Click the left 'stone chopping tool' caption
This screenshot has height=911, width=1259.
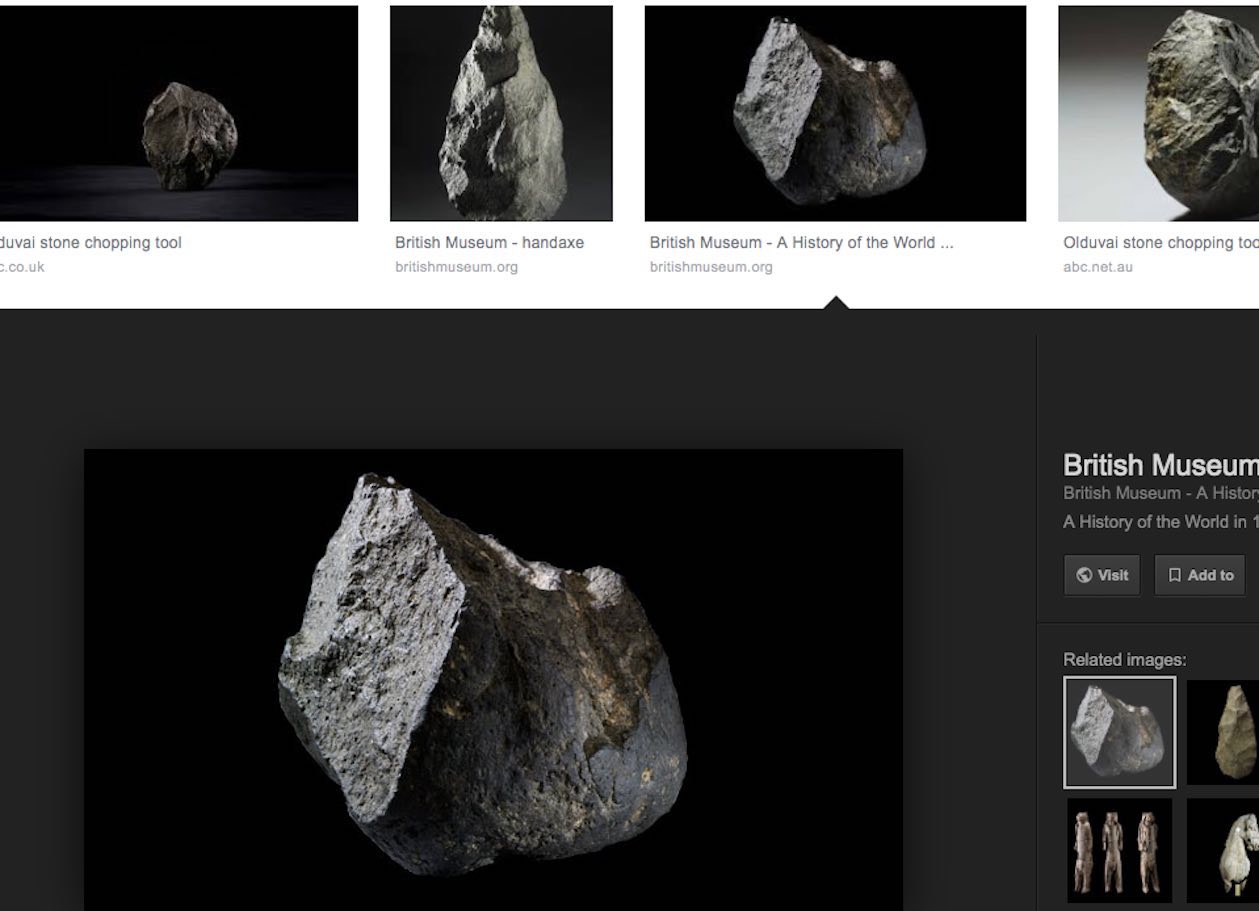90,243
